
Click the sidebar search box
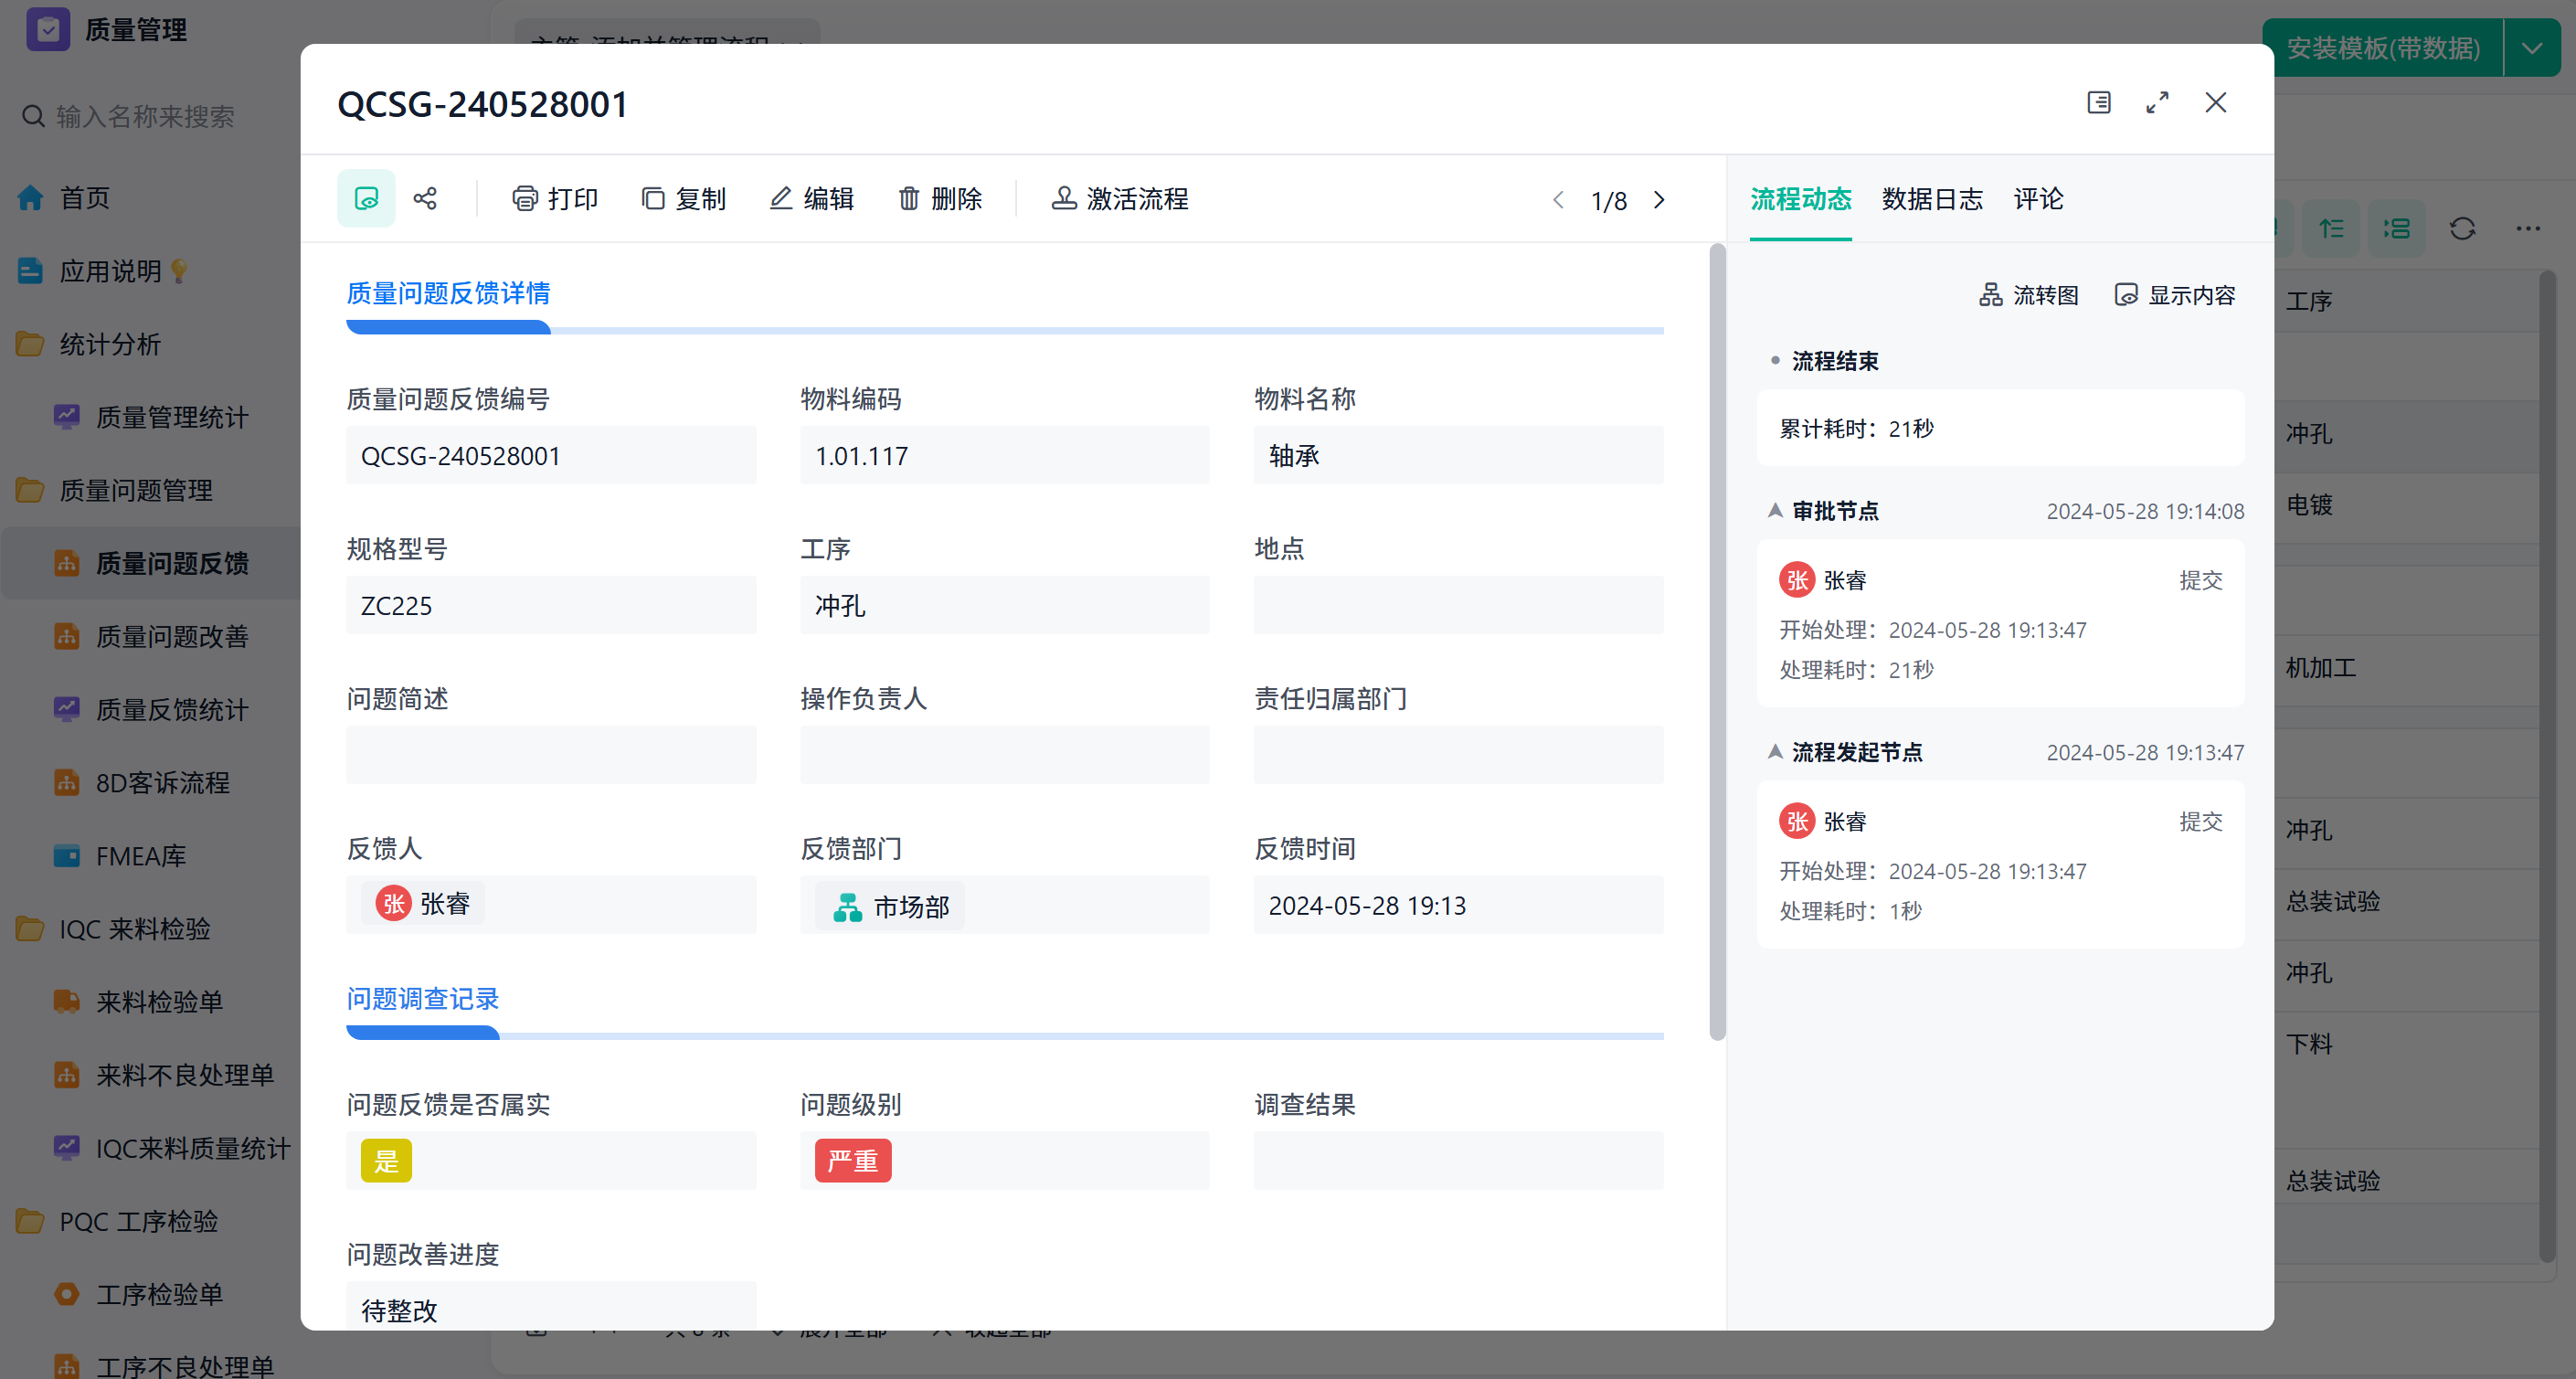pyautogui.click(x=145, y=117)
